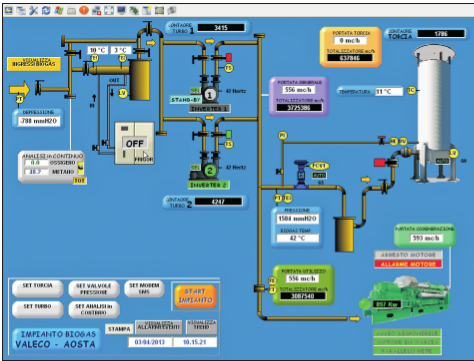
Task: Toggle the chiller OFF switch panel
Action: 134,143
